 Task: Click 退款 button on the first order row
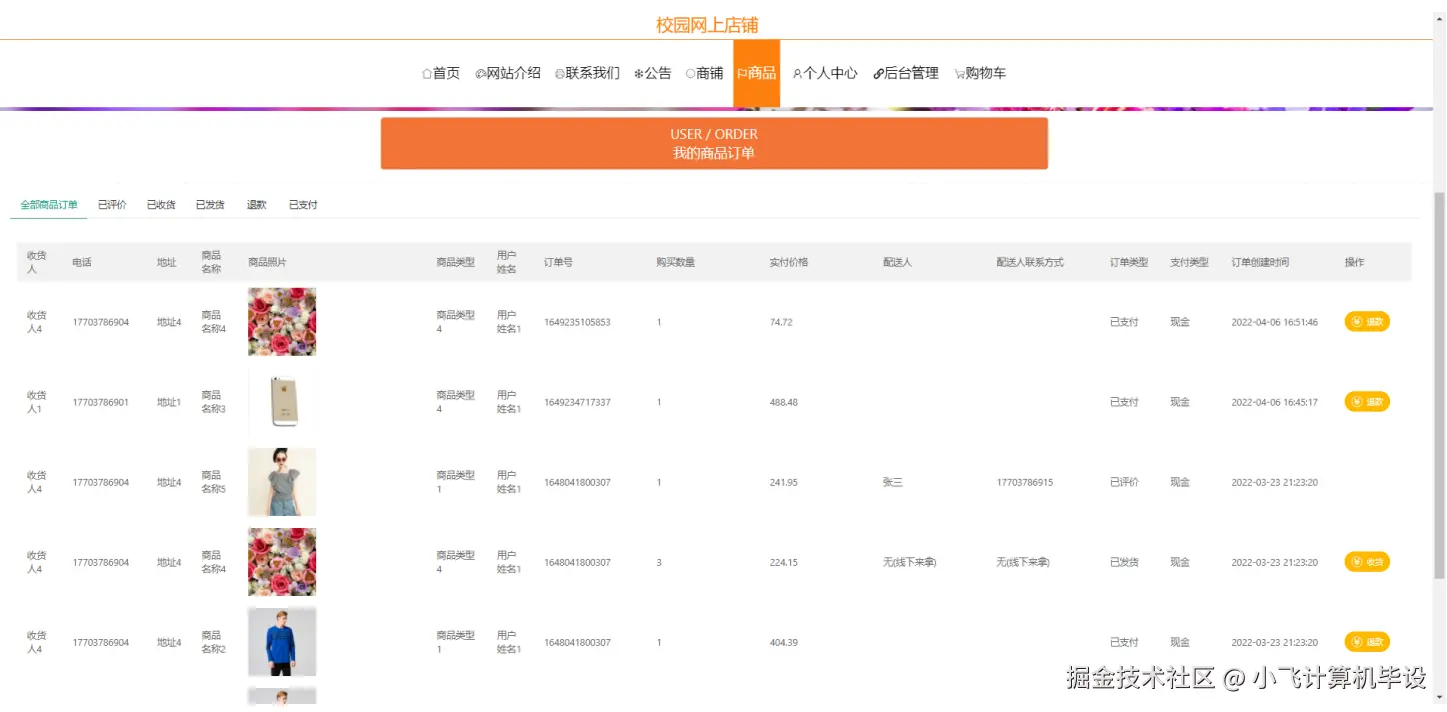(1367, 321)
